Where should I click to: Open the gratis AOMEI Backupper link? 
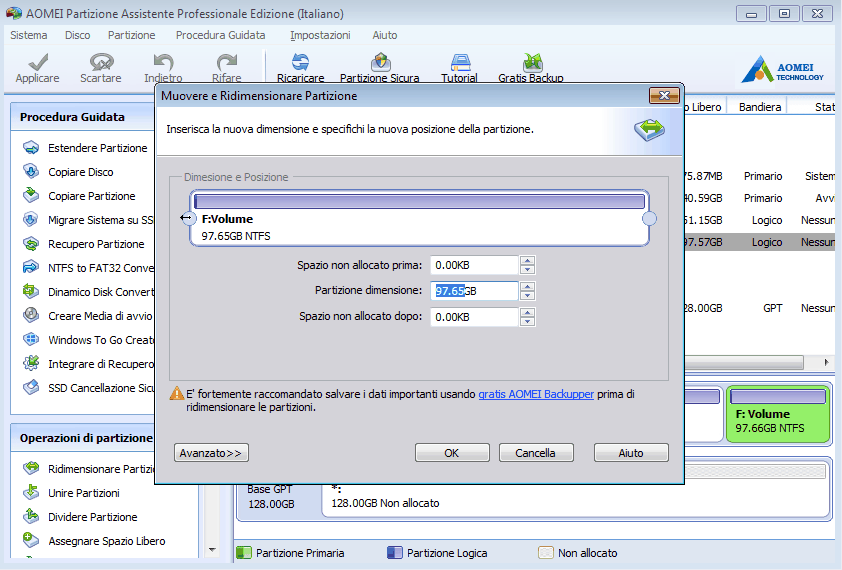[536, 394]
